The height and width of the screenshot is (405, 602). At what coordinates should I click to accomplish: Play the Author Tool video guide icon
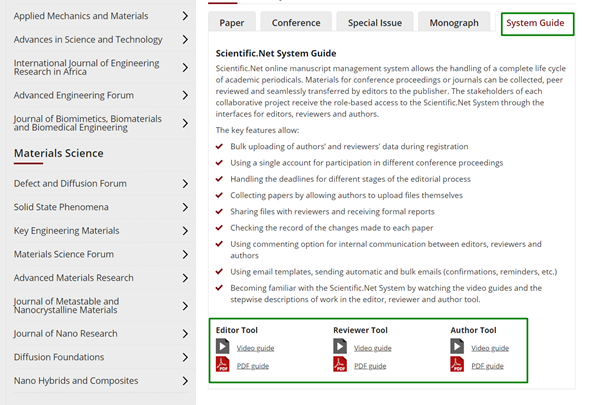pos(457,346)
